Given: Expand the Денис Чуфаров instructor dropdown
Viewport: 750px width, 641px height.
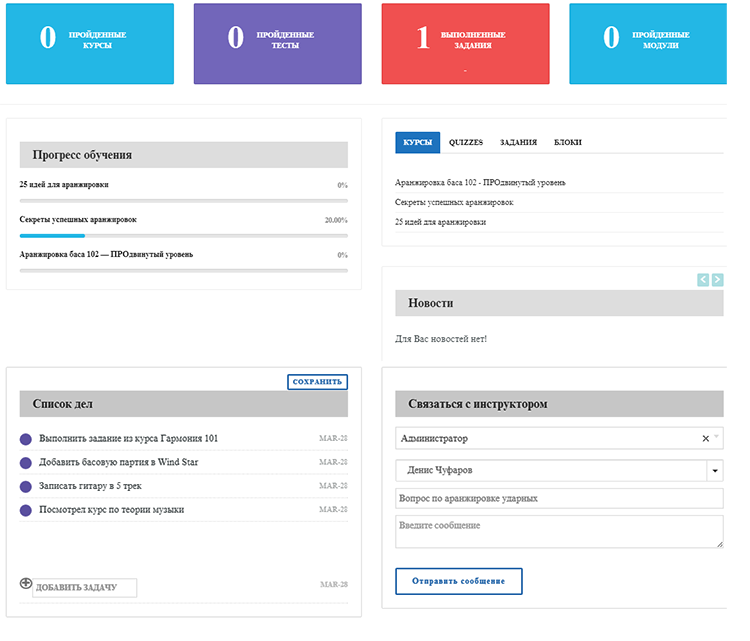Looking at the screenshot, I should pos(715,470).
